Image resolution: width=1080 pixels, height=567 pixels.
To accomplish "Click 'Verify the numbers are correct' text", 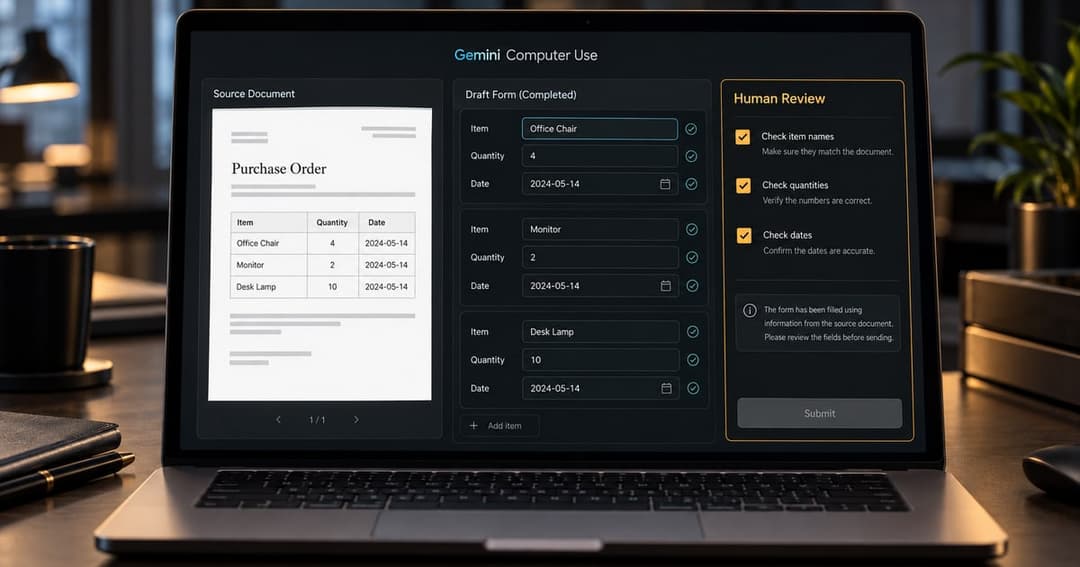I will tap(817, 200).
